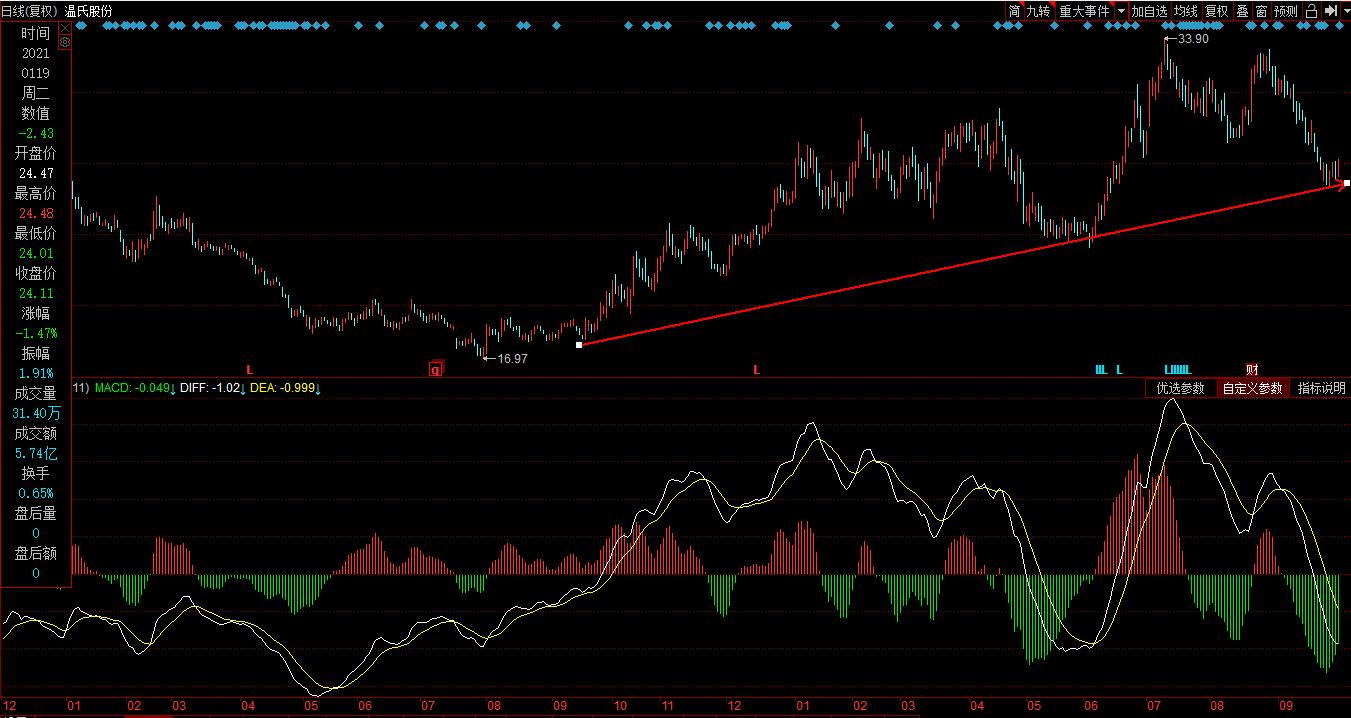Screen dimensions: 1351x718
Task: Open dropdown arrow at far top-right
Action: [x=1343, y=11]
